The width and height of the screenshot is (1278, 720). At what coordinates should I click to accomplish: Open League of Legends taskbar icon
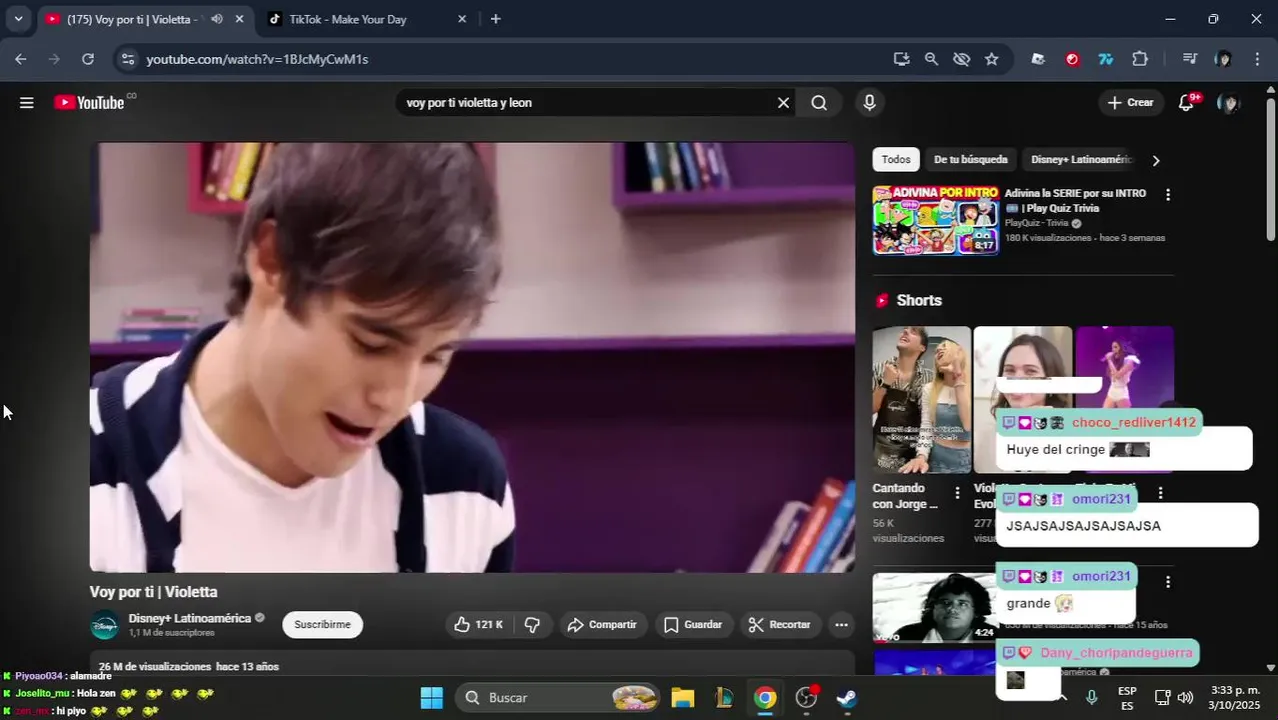tap(724, 697)
